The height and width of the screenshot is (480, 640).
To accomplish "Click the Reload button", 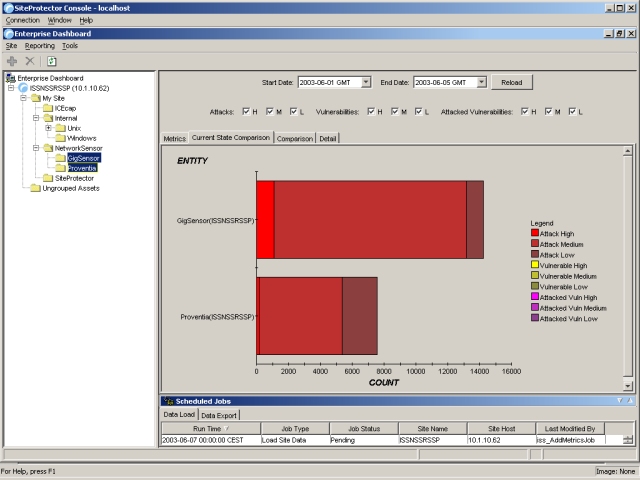I will pos(512,82).
